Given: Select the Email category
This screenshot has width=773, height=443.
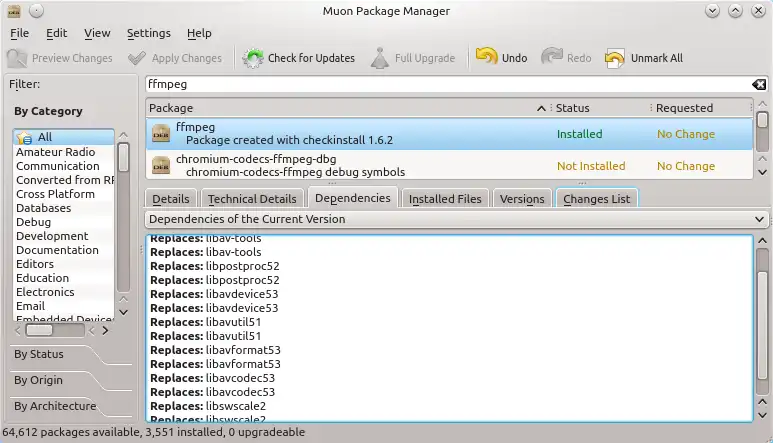Looking at the screenshot, I should 31,306.
